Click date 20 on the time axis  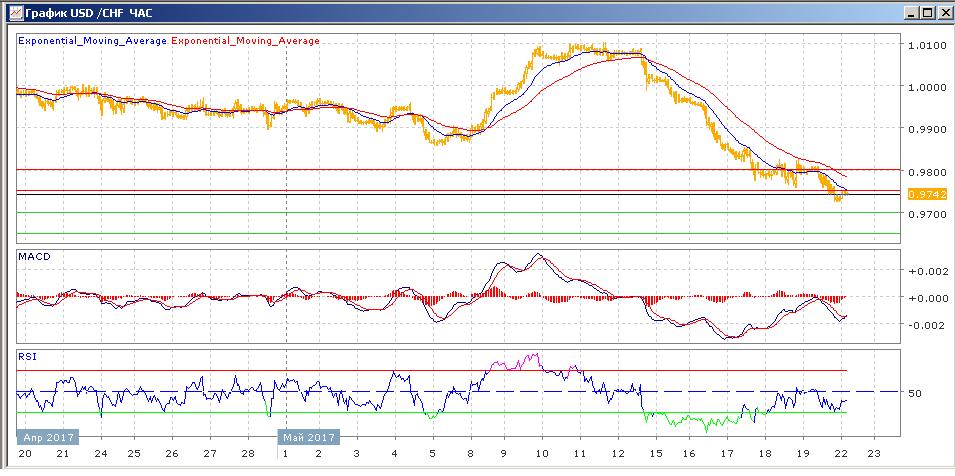[25, 454]
